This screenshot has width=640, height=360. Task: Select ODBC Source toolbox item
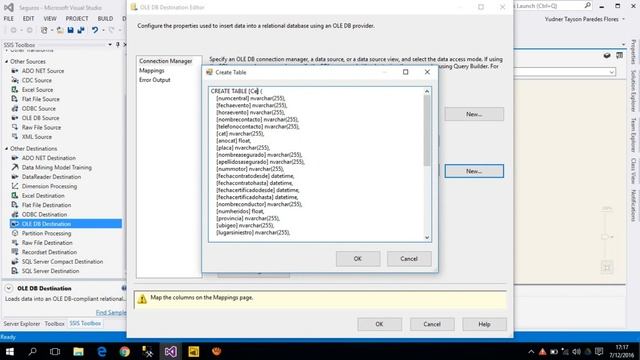pyautogui.click(x=39, y=109)
